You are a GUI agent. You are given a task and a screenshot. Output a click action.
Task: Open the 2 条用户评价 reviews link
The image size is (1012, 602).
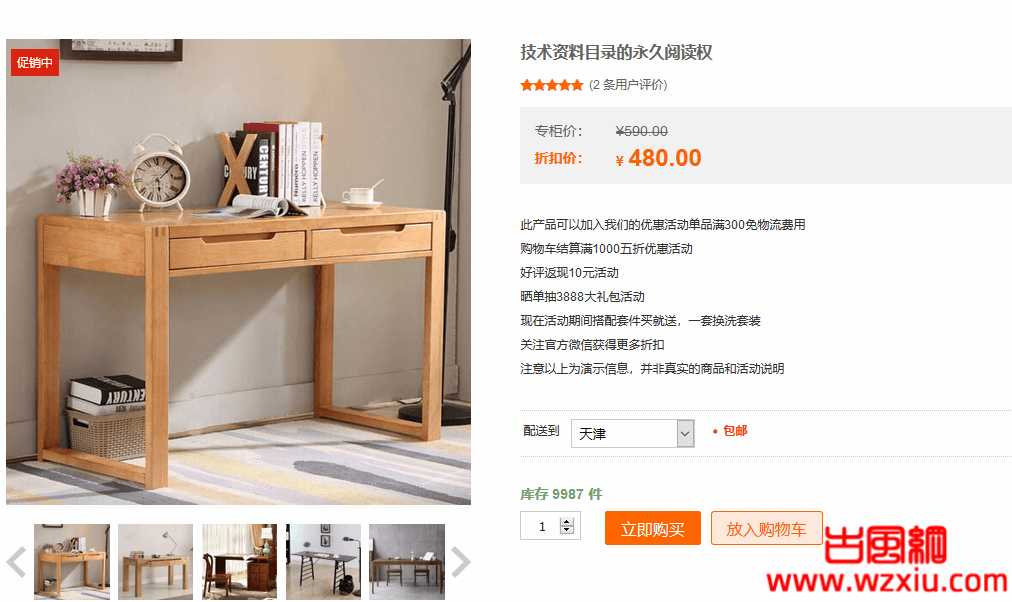pyautogui.click(x=628, y=85)
